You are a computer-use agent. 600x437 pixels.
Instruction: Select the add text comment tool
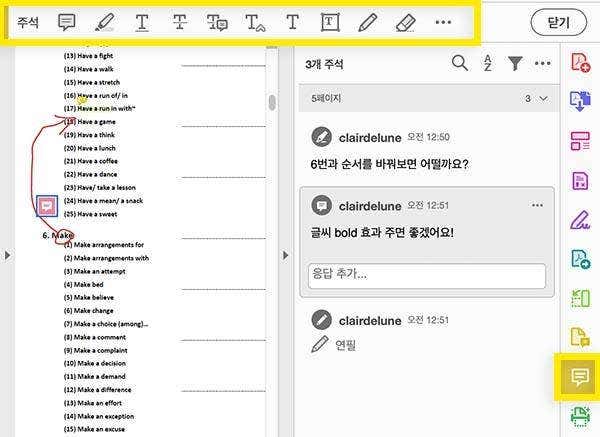pyautogui.click(x=293, y=22)
